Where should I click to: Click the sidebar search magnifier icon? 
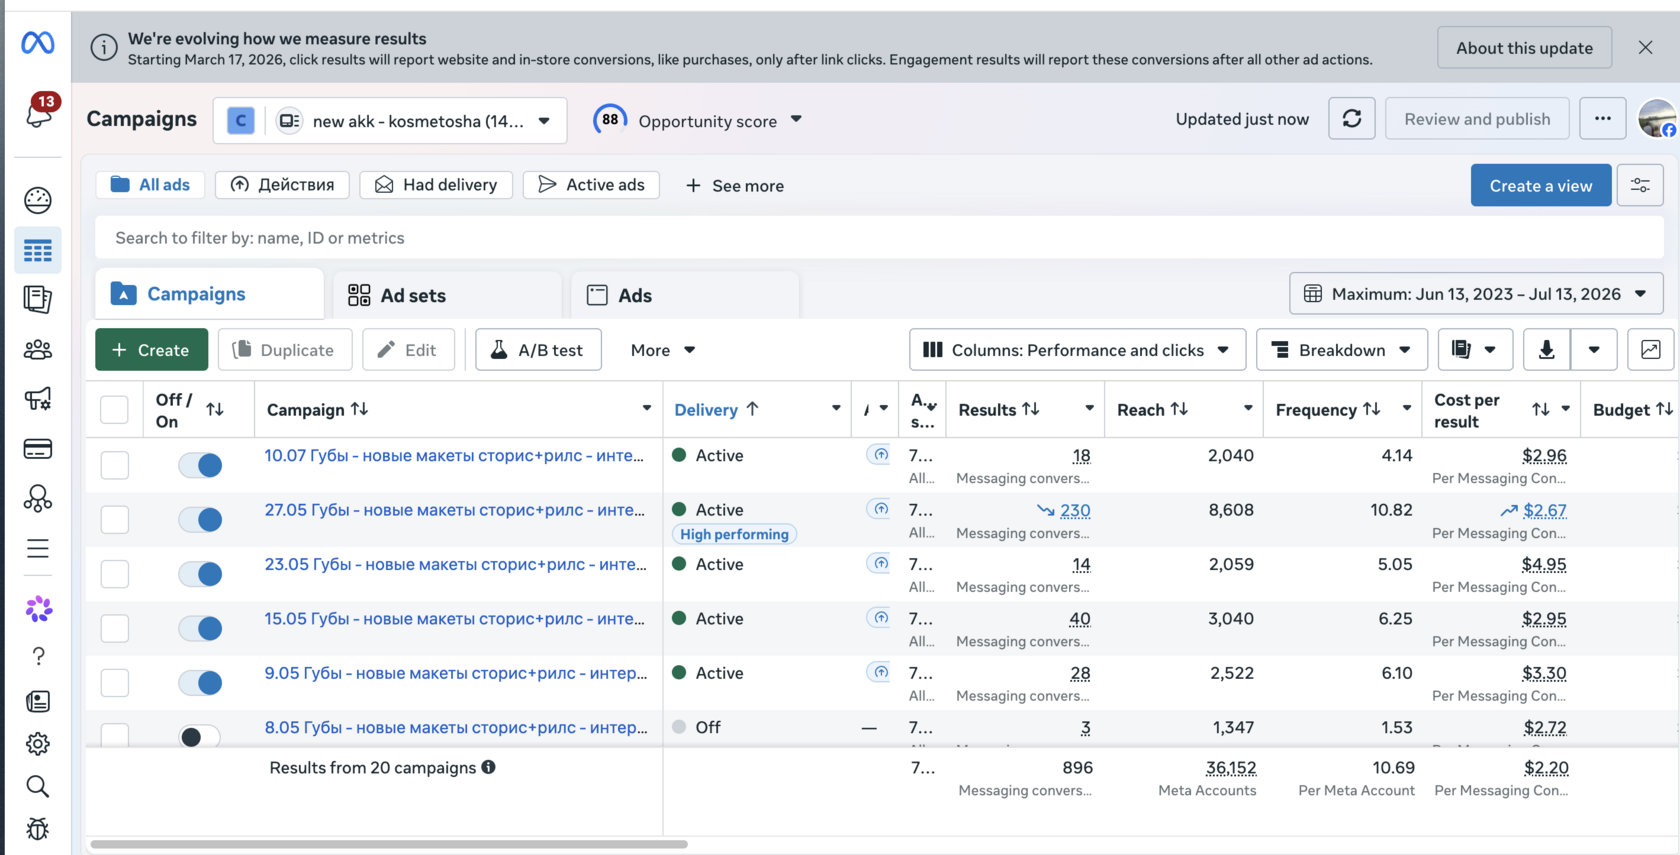coord(38,787)
